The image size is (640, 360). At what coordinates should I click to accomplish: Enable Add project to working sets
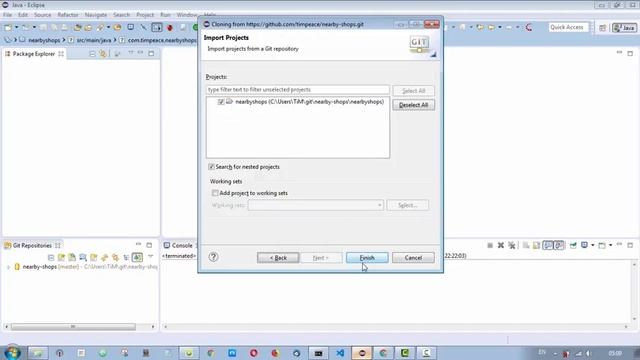point(215,193)
